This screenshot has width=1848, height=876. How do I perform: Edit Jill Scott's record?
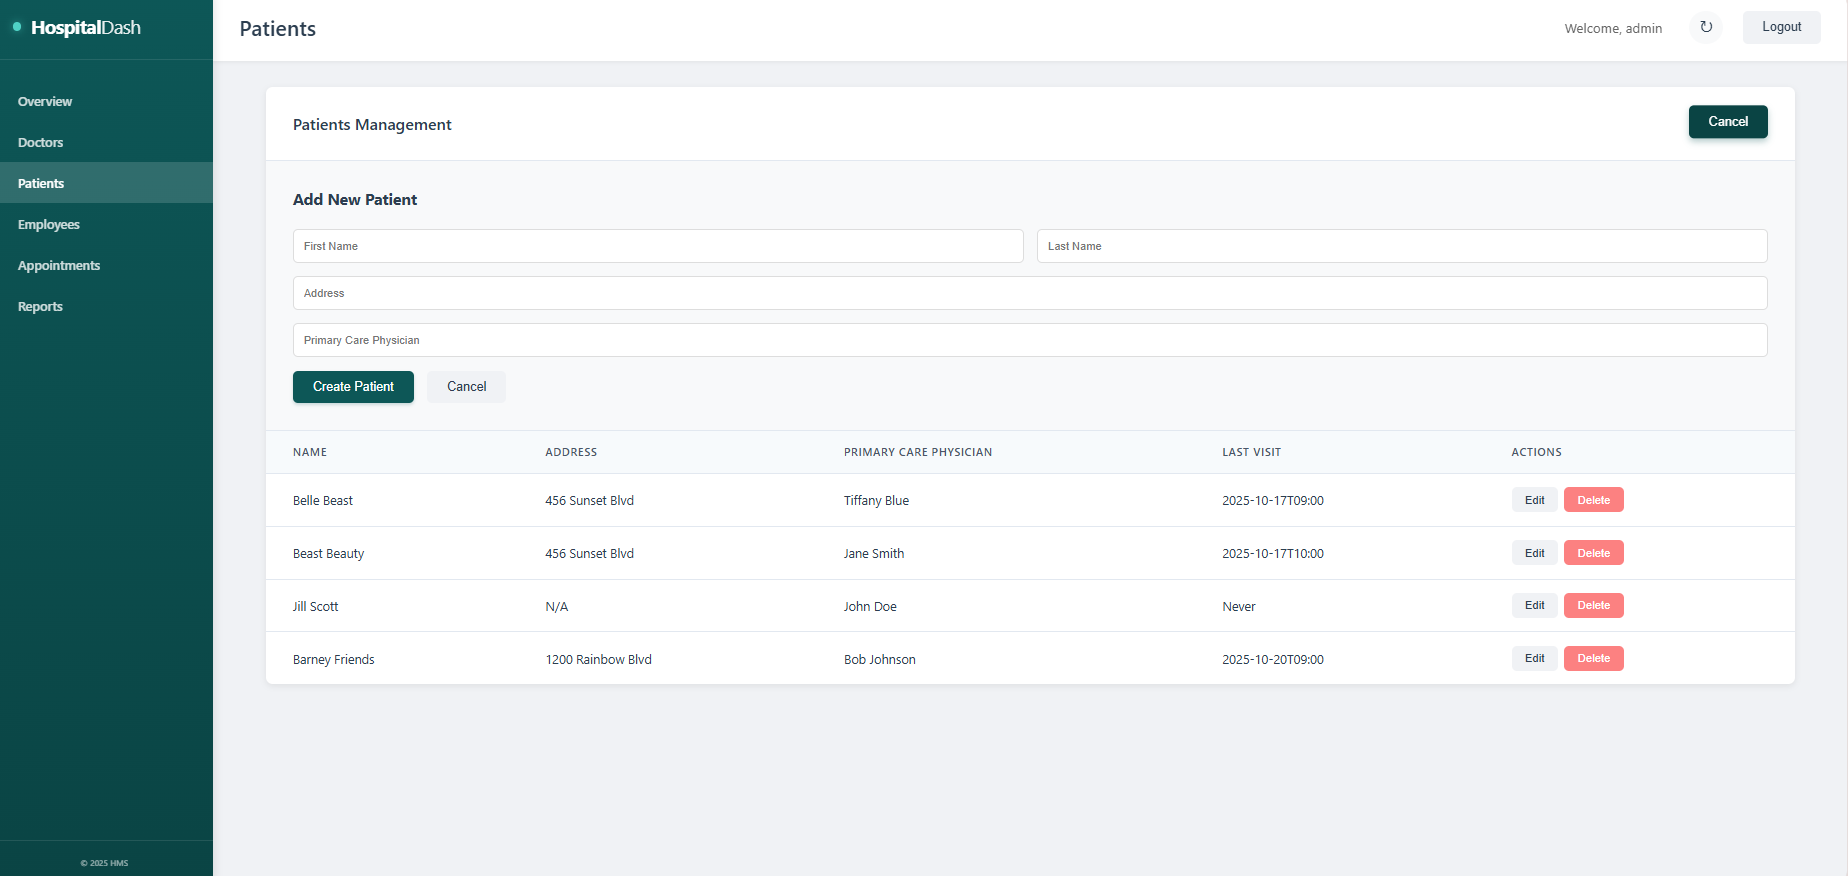pyautogui.click(x=1534, y=605)
